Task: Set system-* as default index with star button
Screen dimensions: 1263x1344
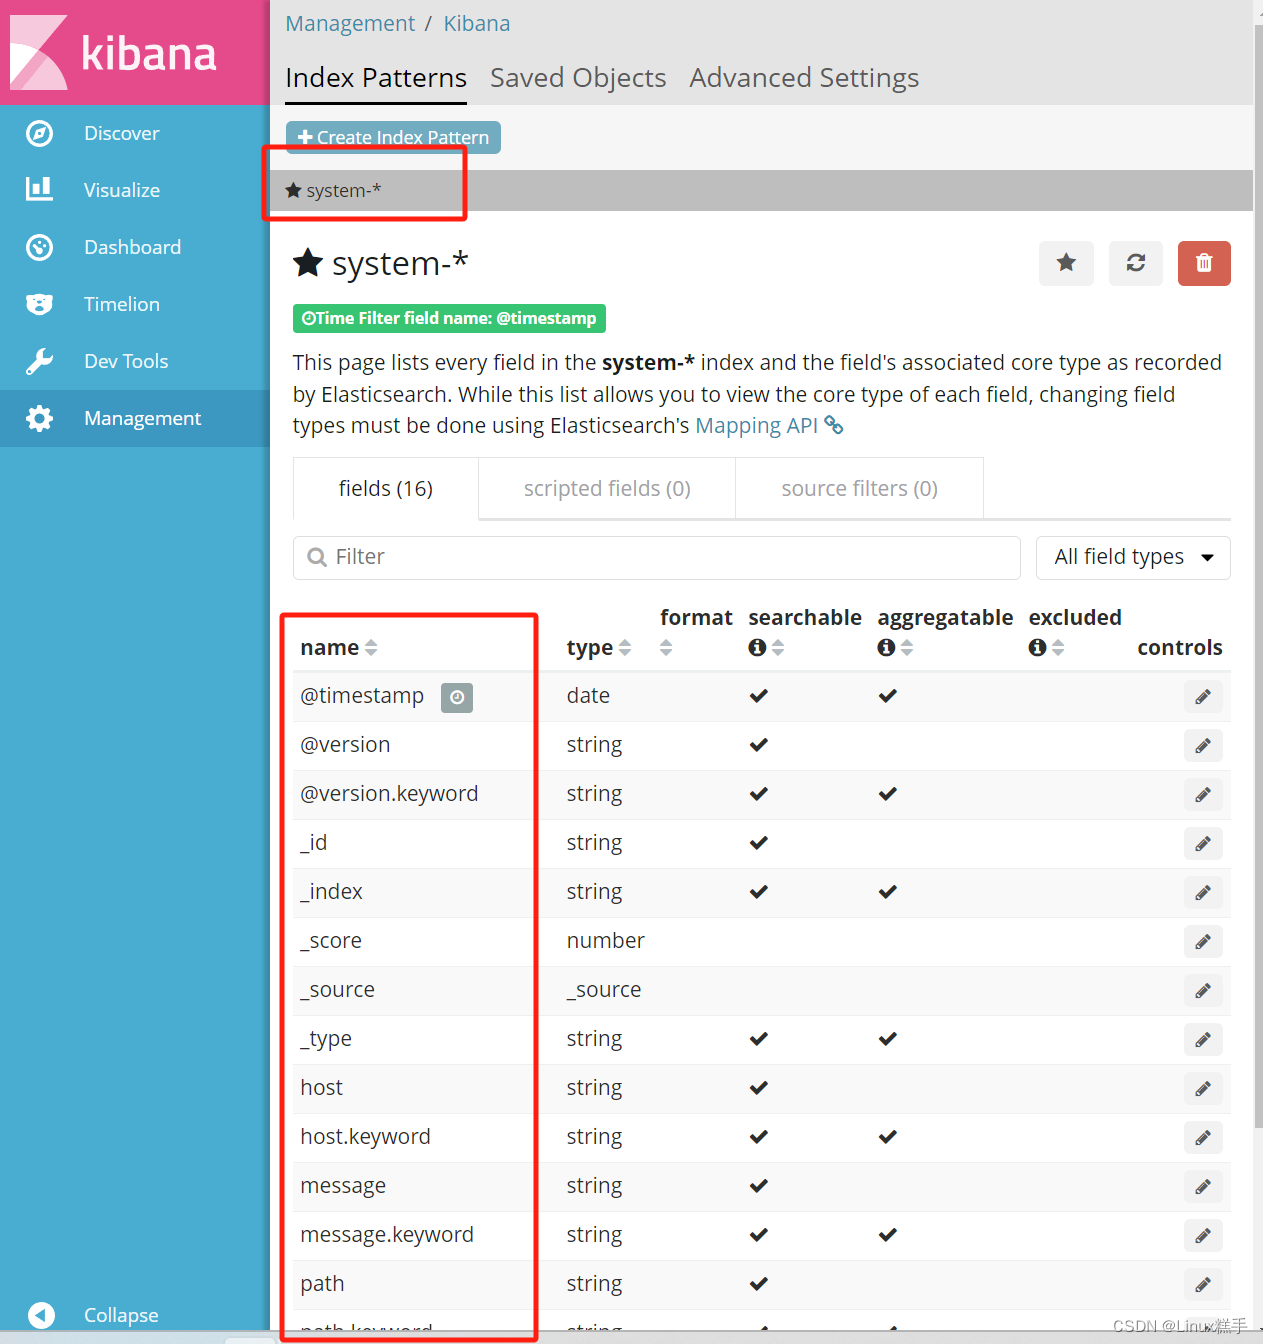Action: (1066, 263)
